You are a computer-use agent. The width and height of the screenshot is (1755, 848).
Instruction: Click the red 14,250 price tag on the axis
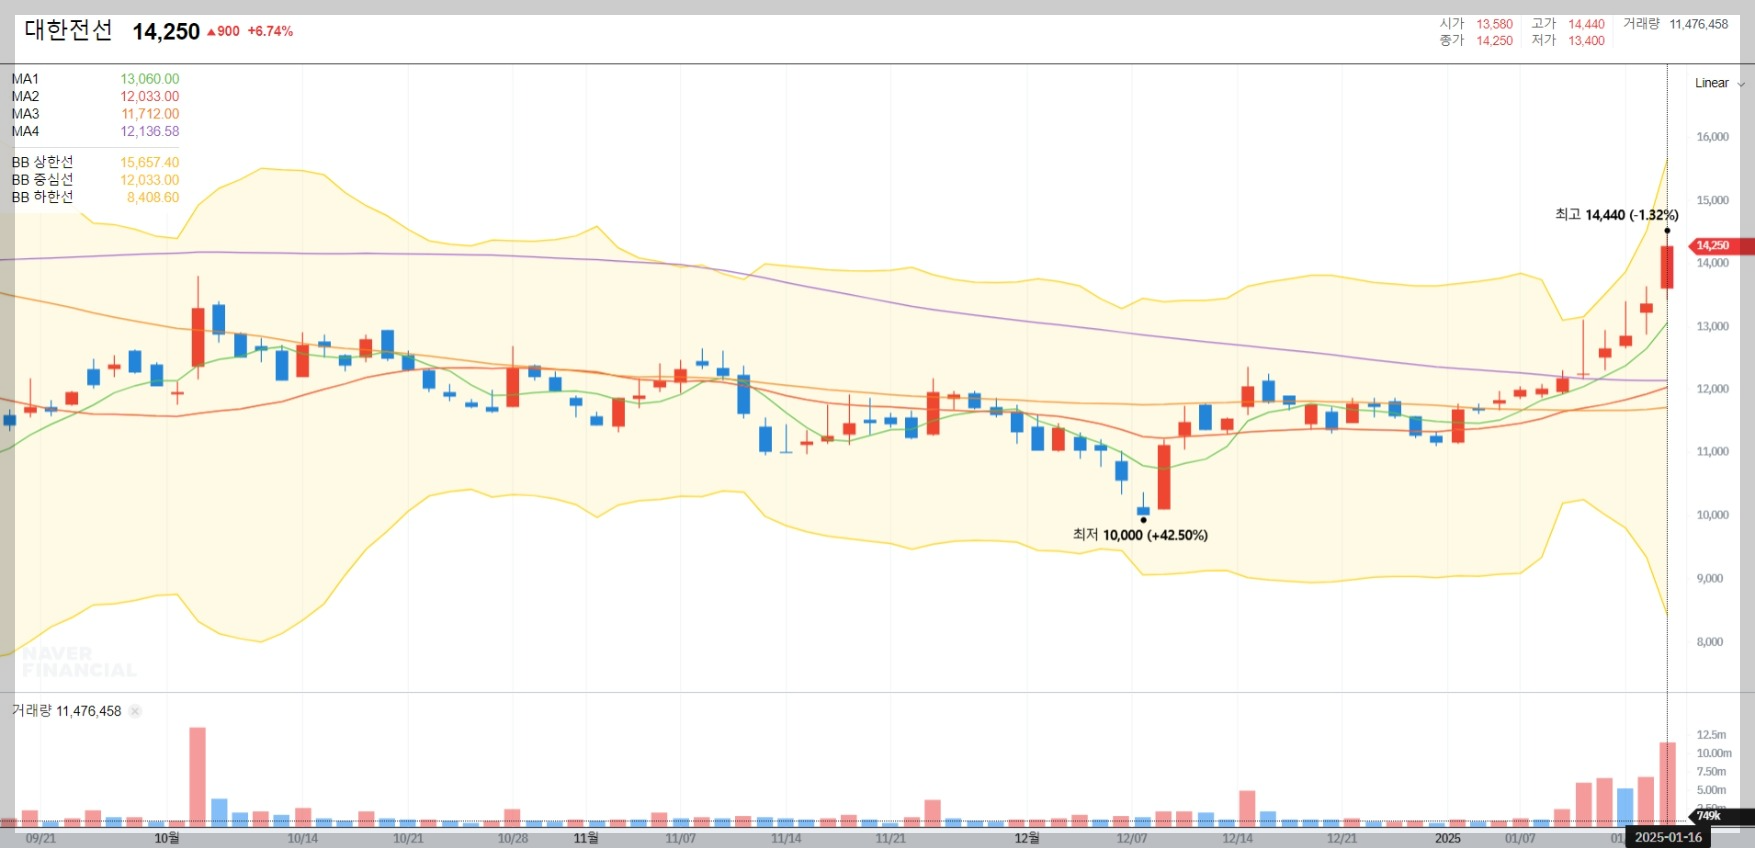point(1719,246)
